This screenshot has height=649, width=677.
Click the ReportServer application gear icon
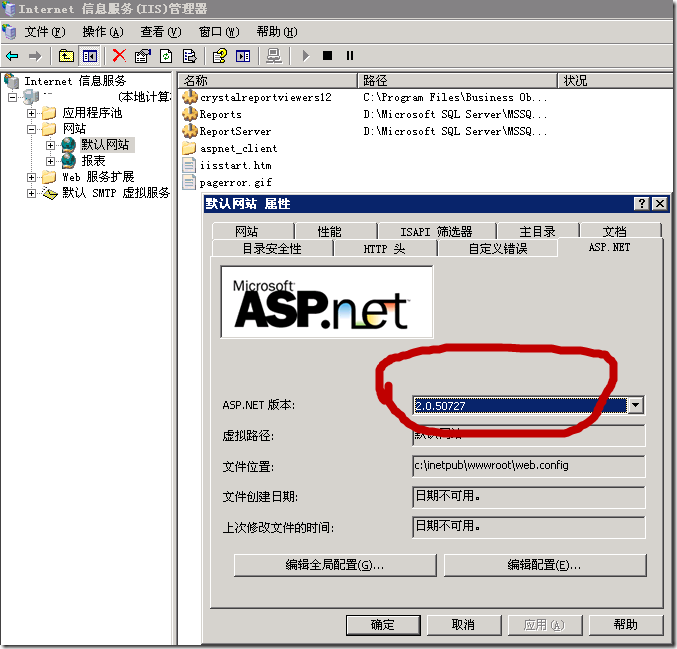pyautogui.click(x=190, y=131)
